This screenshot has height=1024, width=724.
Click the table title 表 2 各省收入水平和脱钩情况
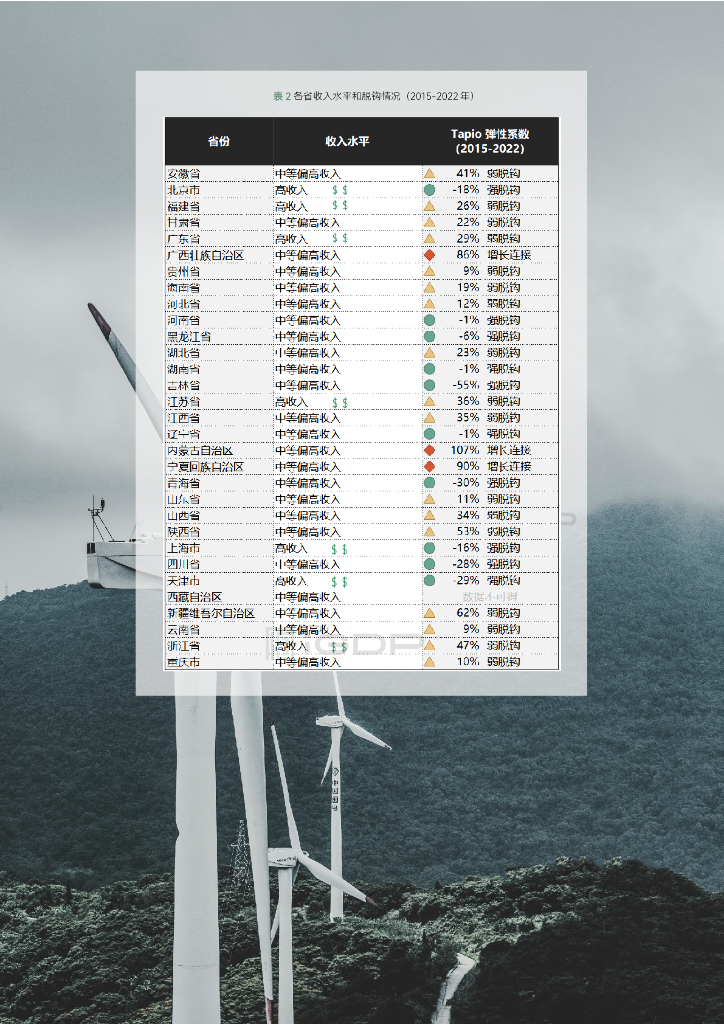click(x=373, y=96)
